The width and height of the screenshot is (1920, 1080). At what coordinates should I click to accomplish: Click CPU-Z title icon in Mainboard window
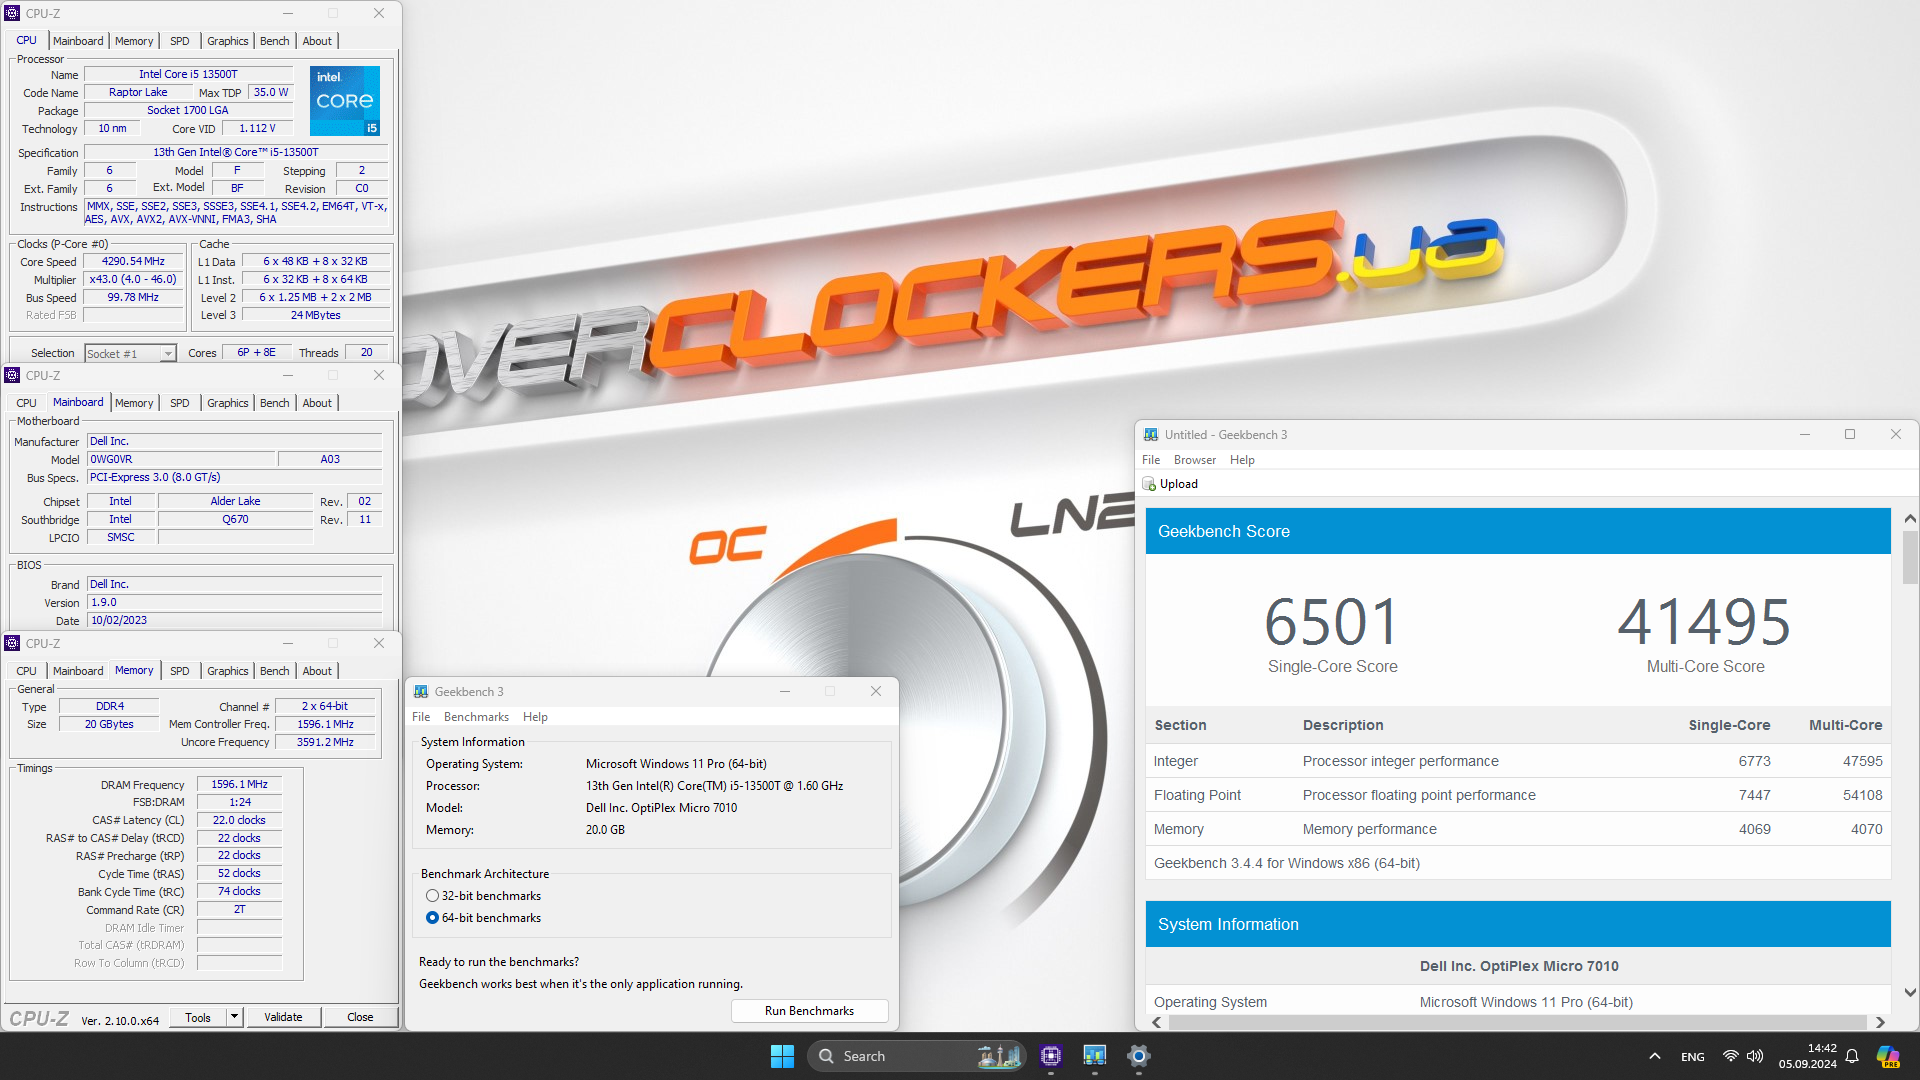(12, 375)
